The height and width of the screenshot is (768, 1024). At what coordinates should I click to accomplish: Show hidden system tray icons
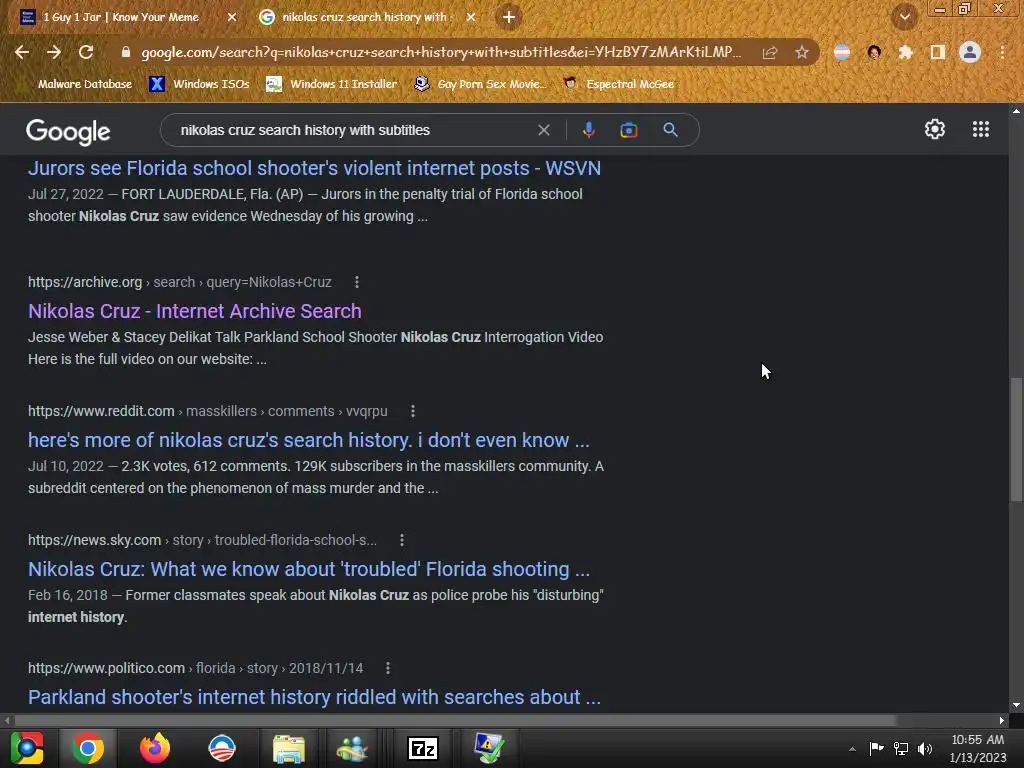852,749
